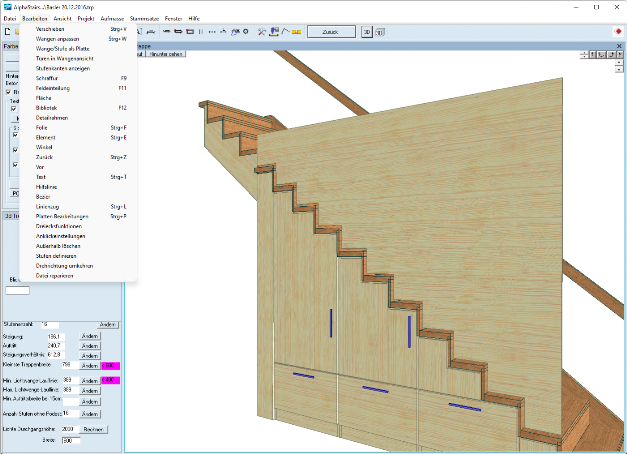Click the Hinunter gehen button

coord(166,54)
